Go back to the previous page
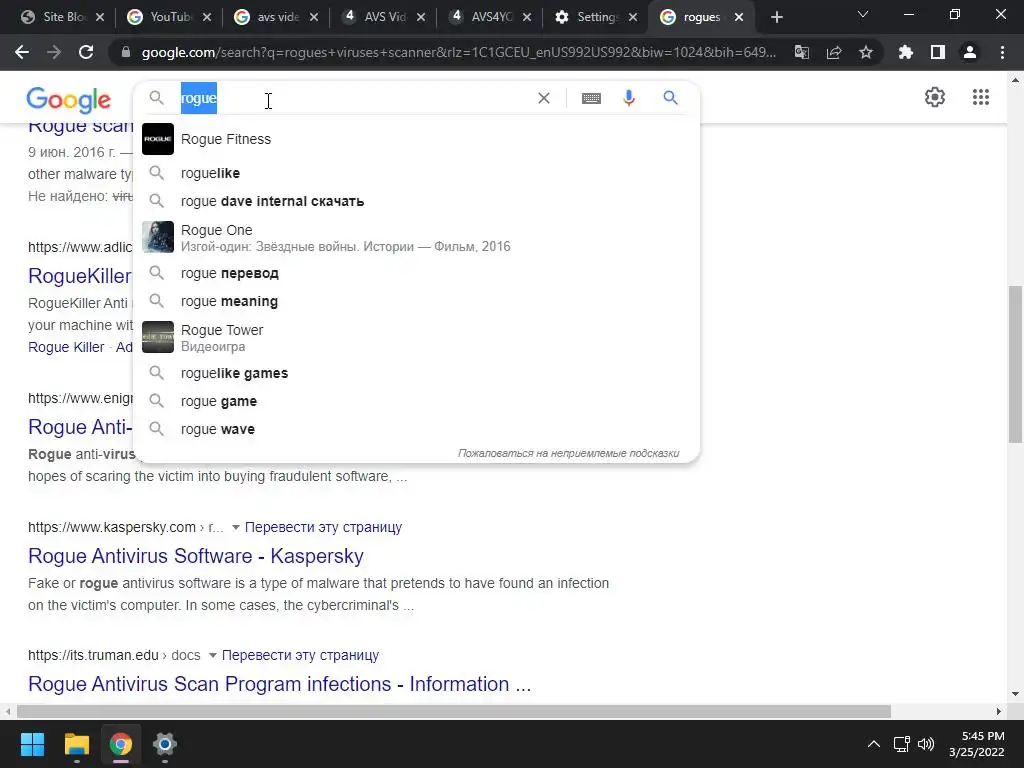The image size is (1024, 768). tap(22, 52)
